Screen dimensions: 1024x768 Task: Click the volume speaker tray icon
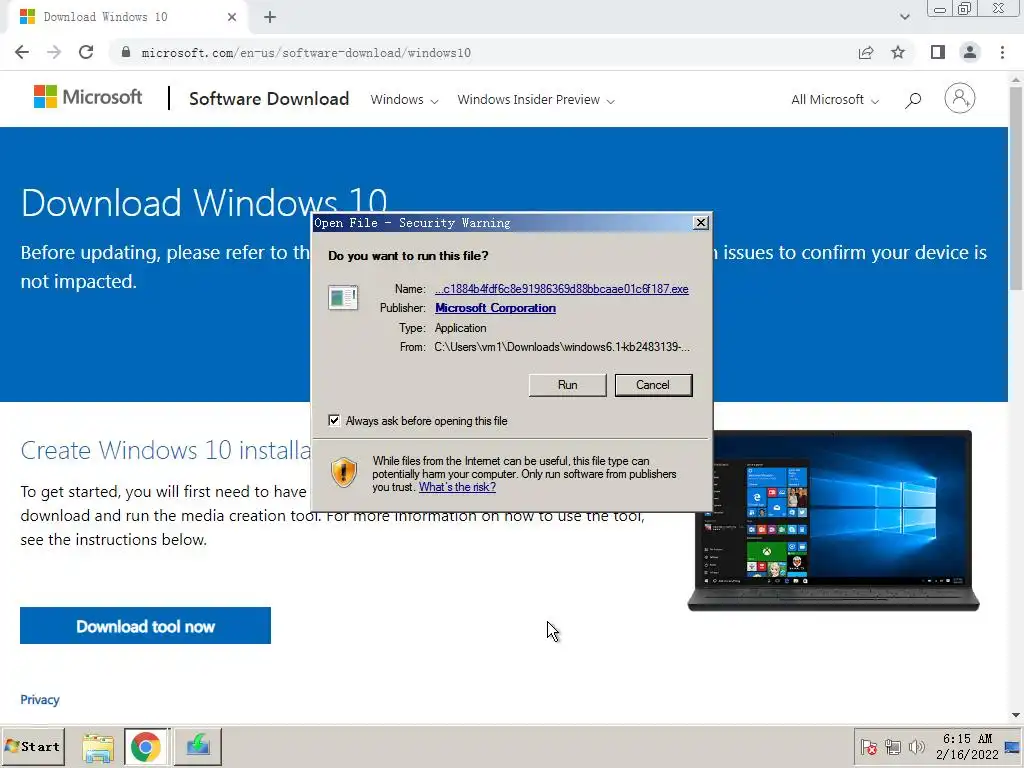[917, 747]
